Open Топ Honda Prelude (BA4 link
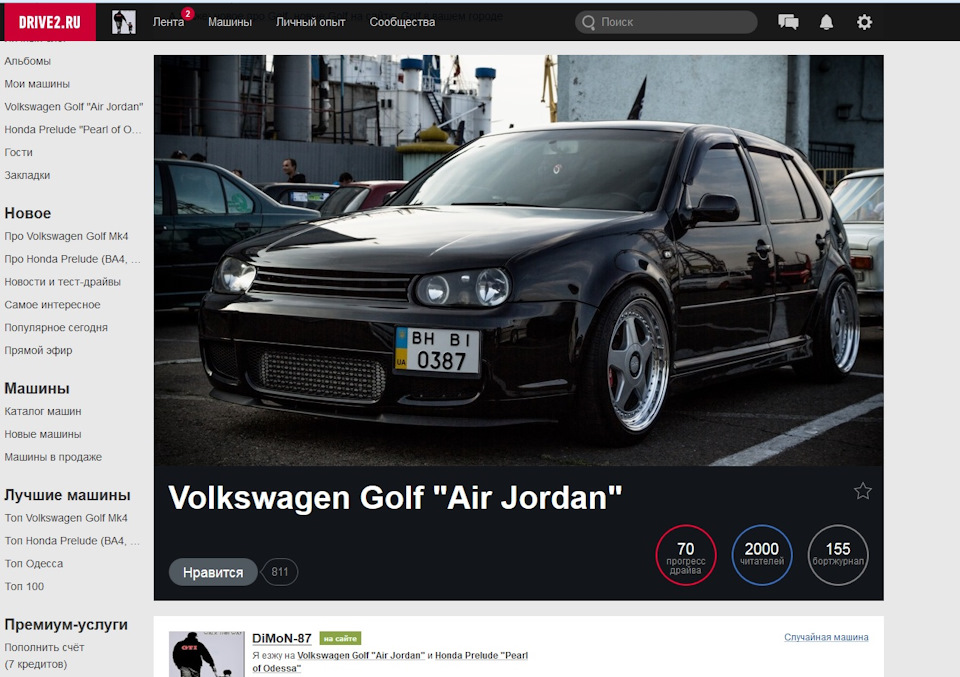This screenshot has height=677, width=960. coord(72,540)
